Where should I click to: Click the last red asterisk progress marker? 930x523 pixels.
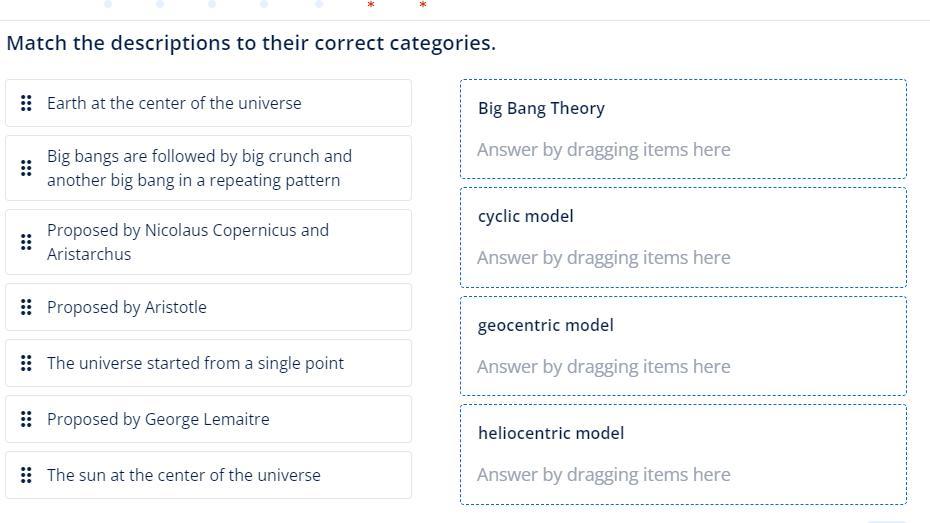coord(422,5)
